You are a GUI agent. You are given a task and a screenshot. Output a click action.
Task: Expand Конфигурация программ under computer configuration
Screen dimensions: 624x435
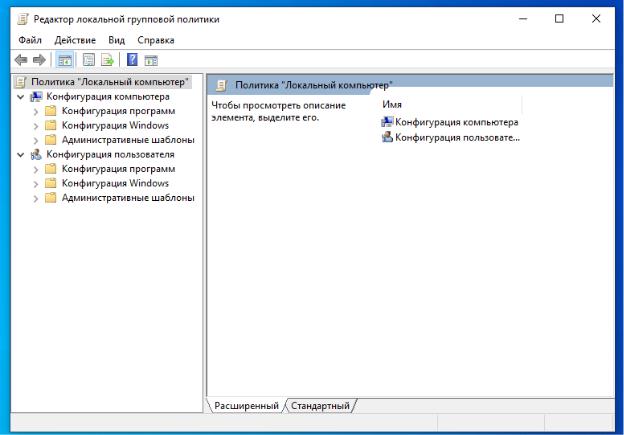[36, 111]
